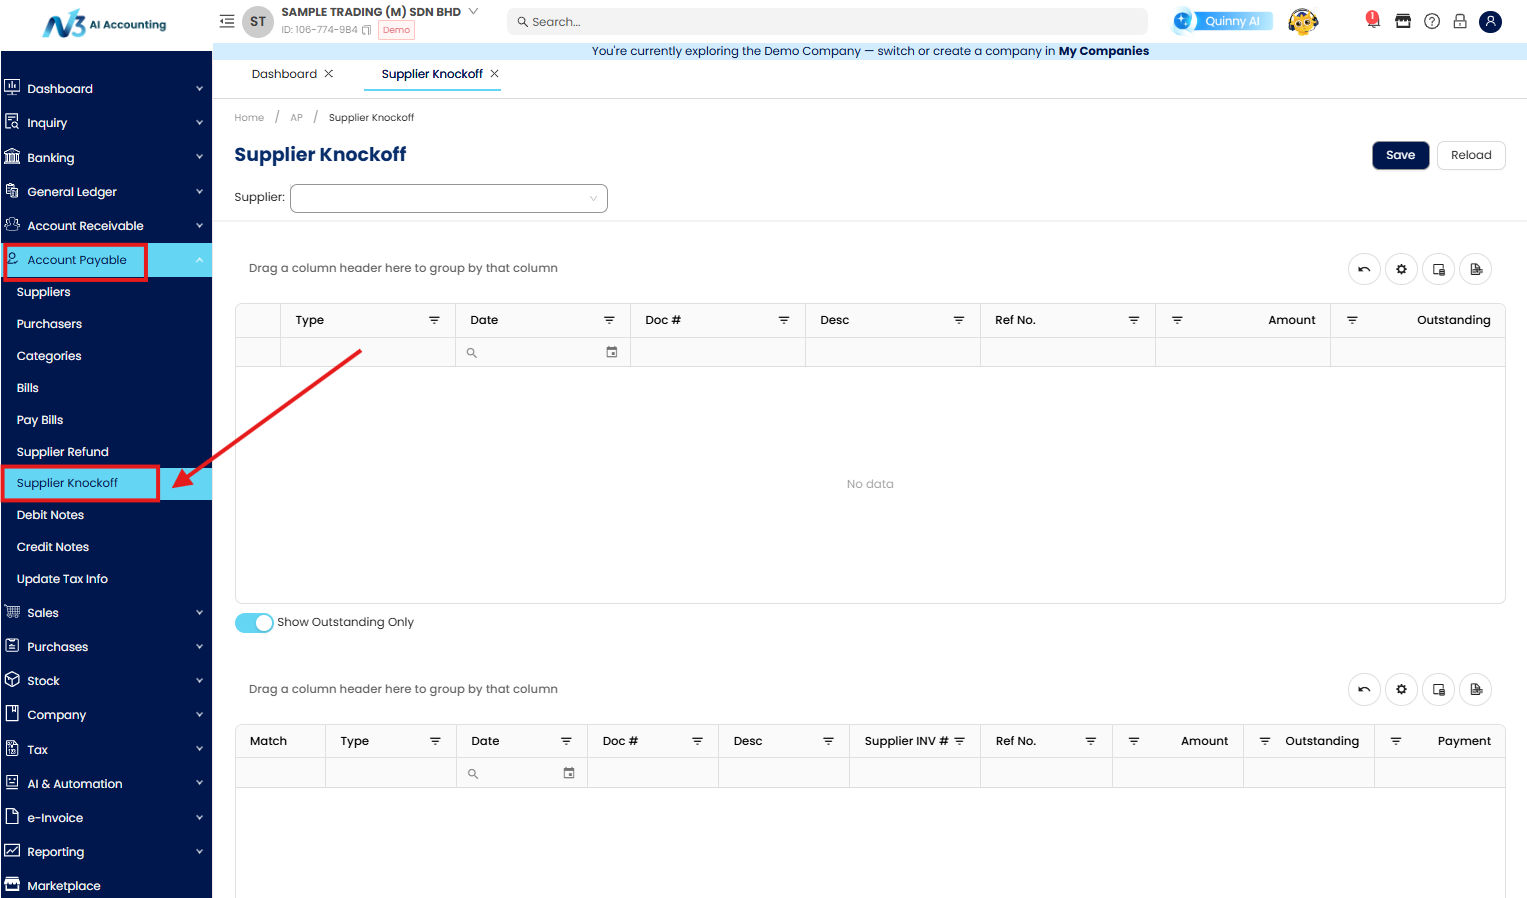Open notifications bell icon
Viewport: 1527px width, 898px height.
[x=1373, y=20]
